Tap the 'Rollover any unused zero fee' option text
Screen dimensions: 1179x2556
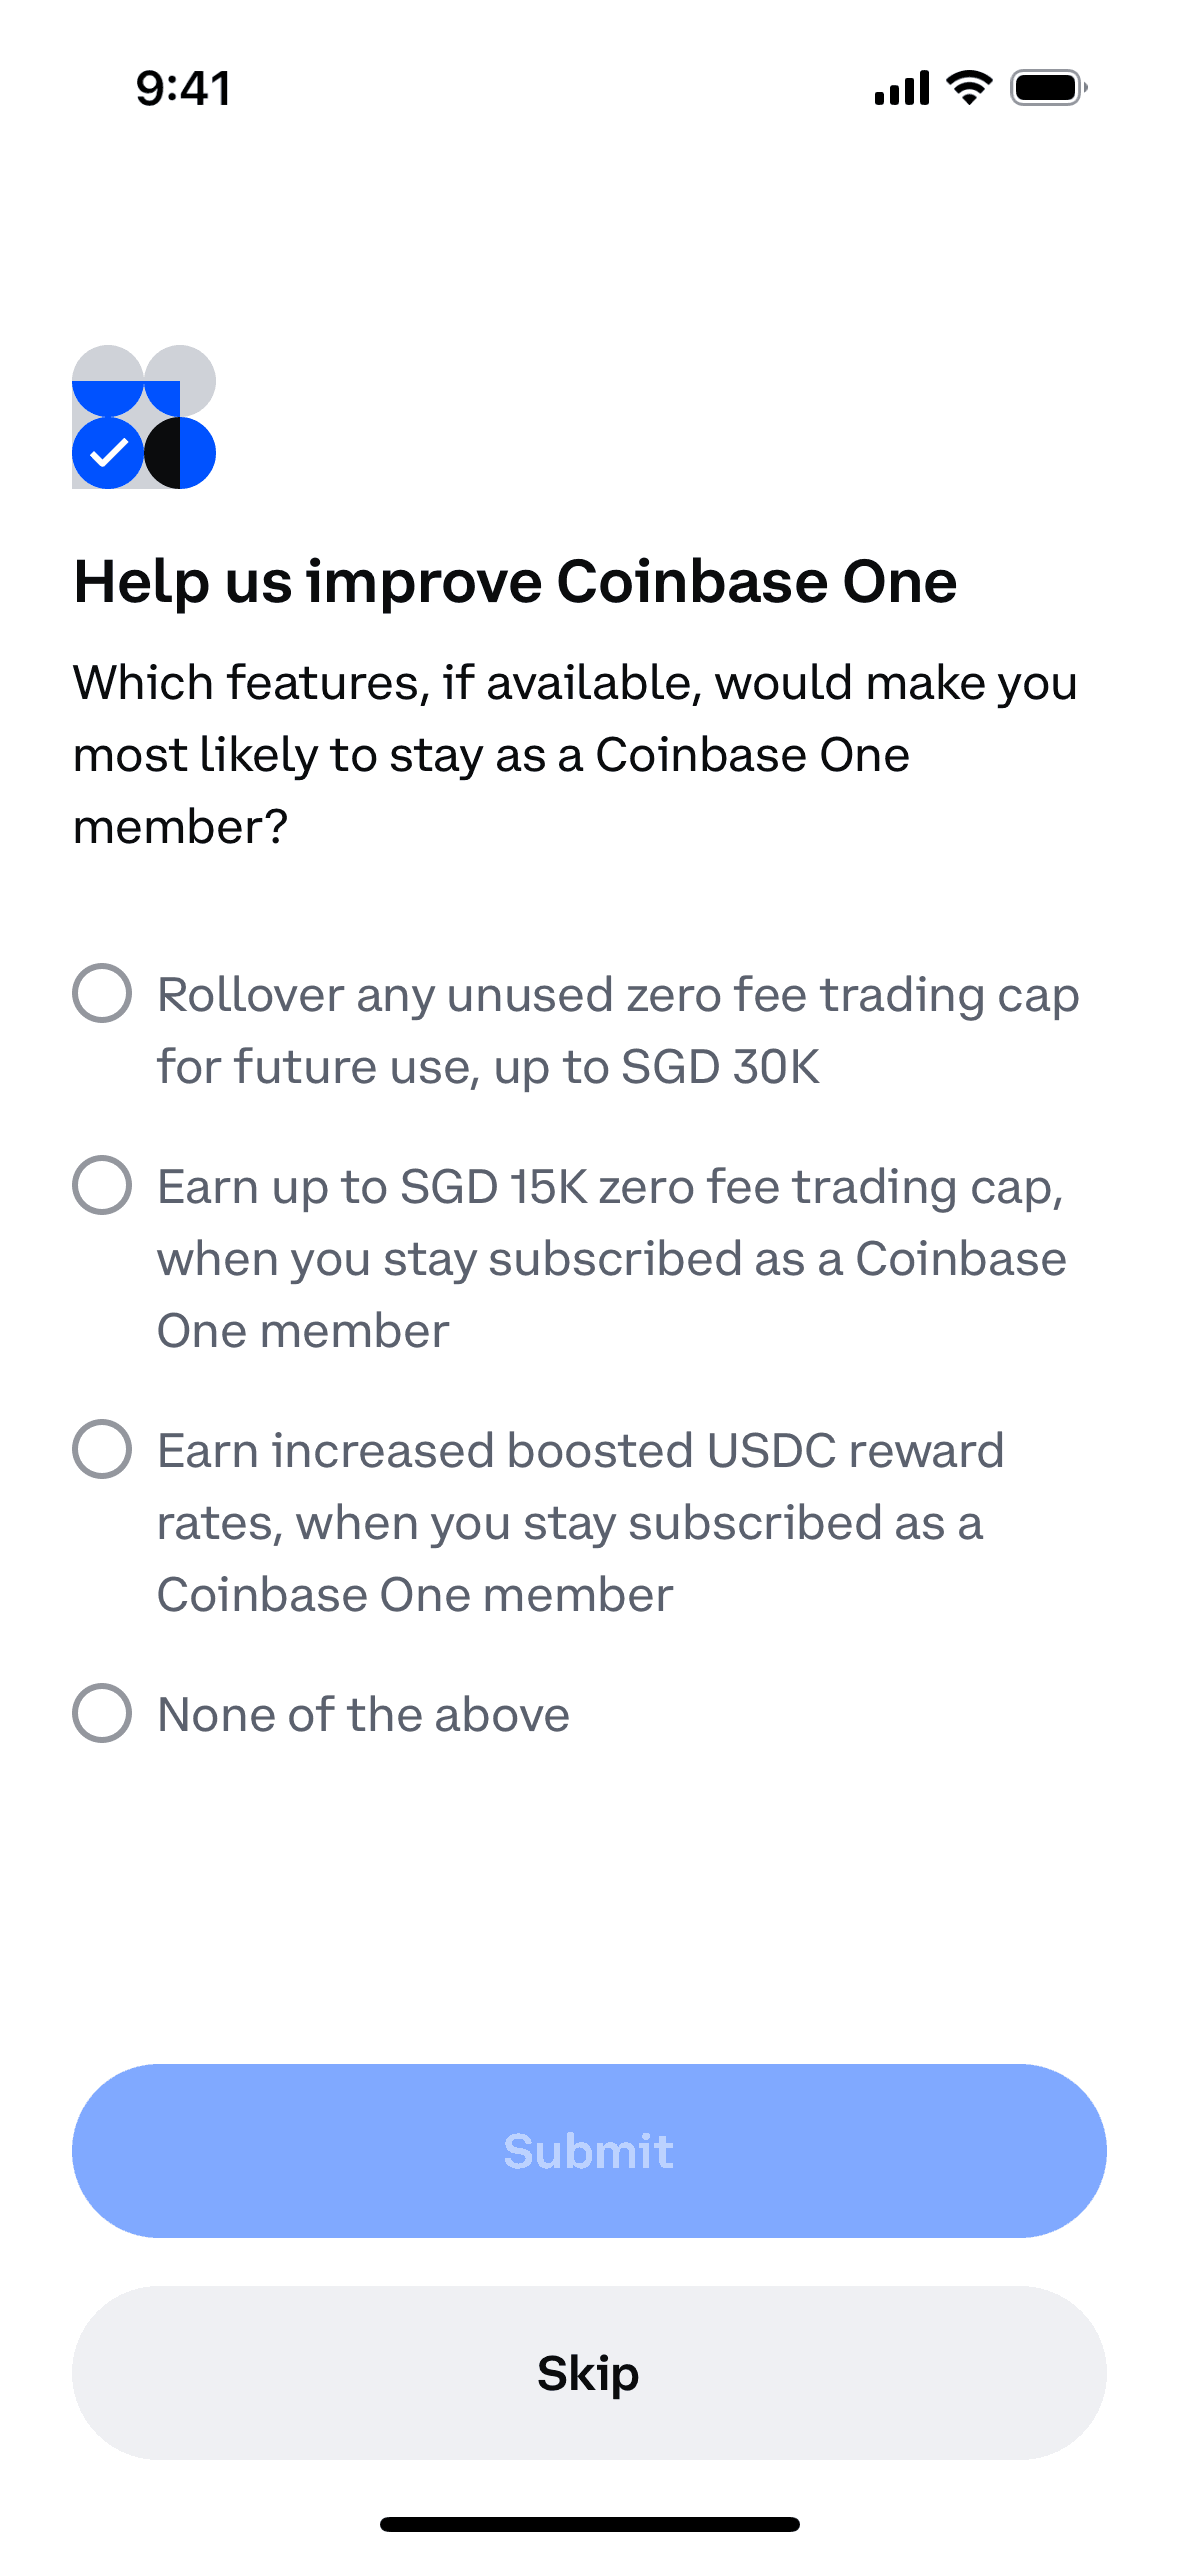(617, 1030)
